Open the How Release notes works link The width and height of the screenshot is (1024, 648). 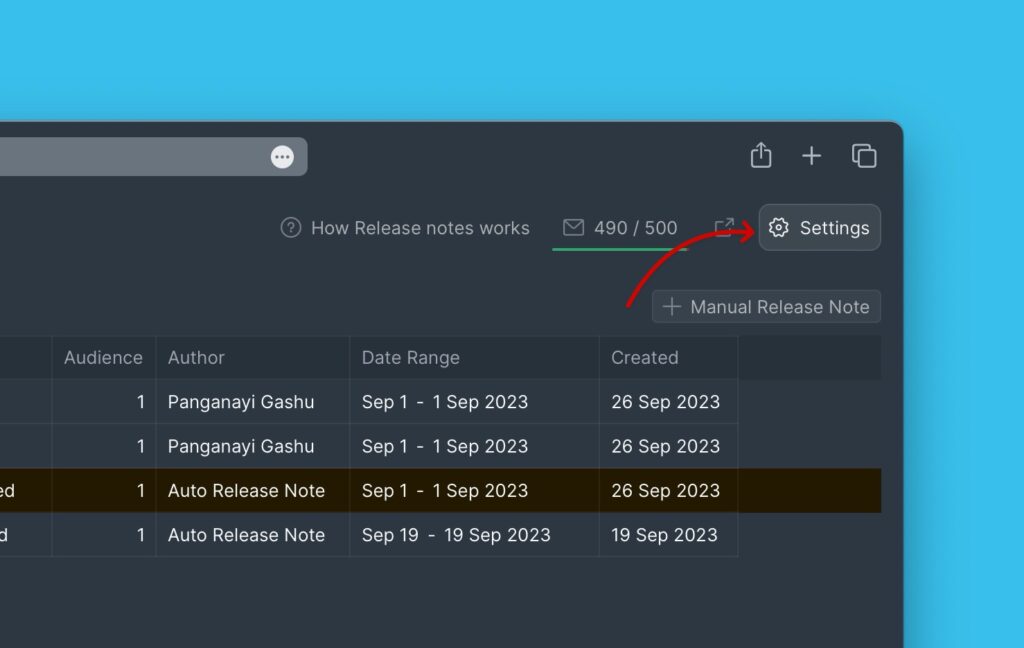(421, 228)
